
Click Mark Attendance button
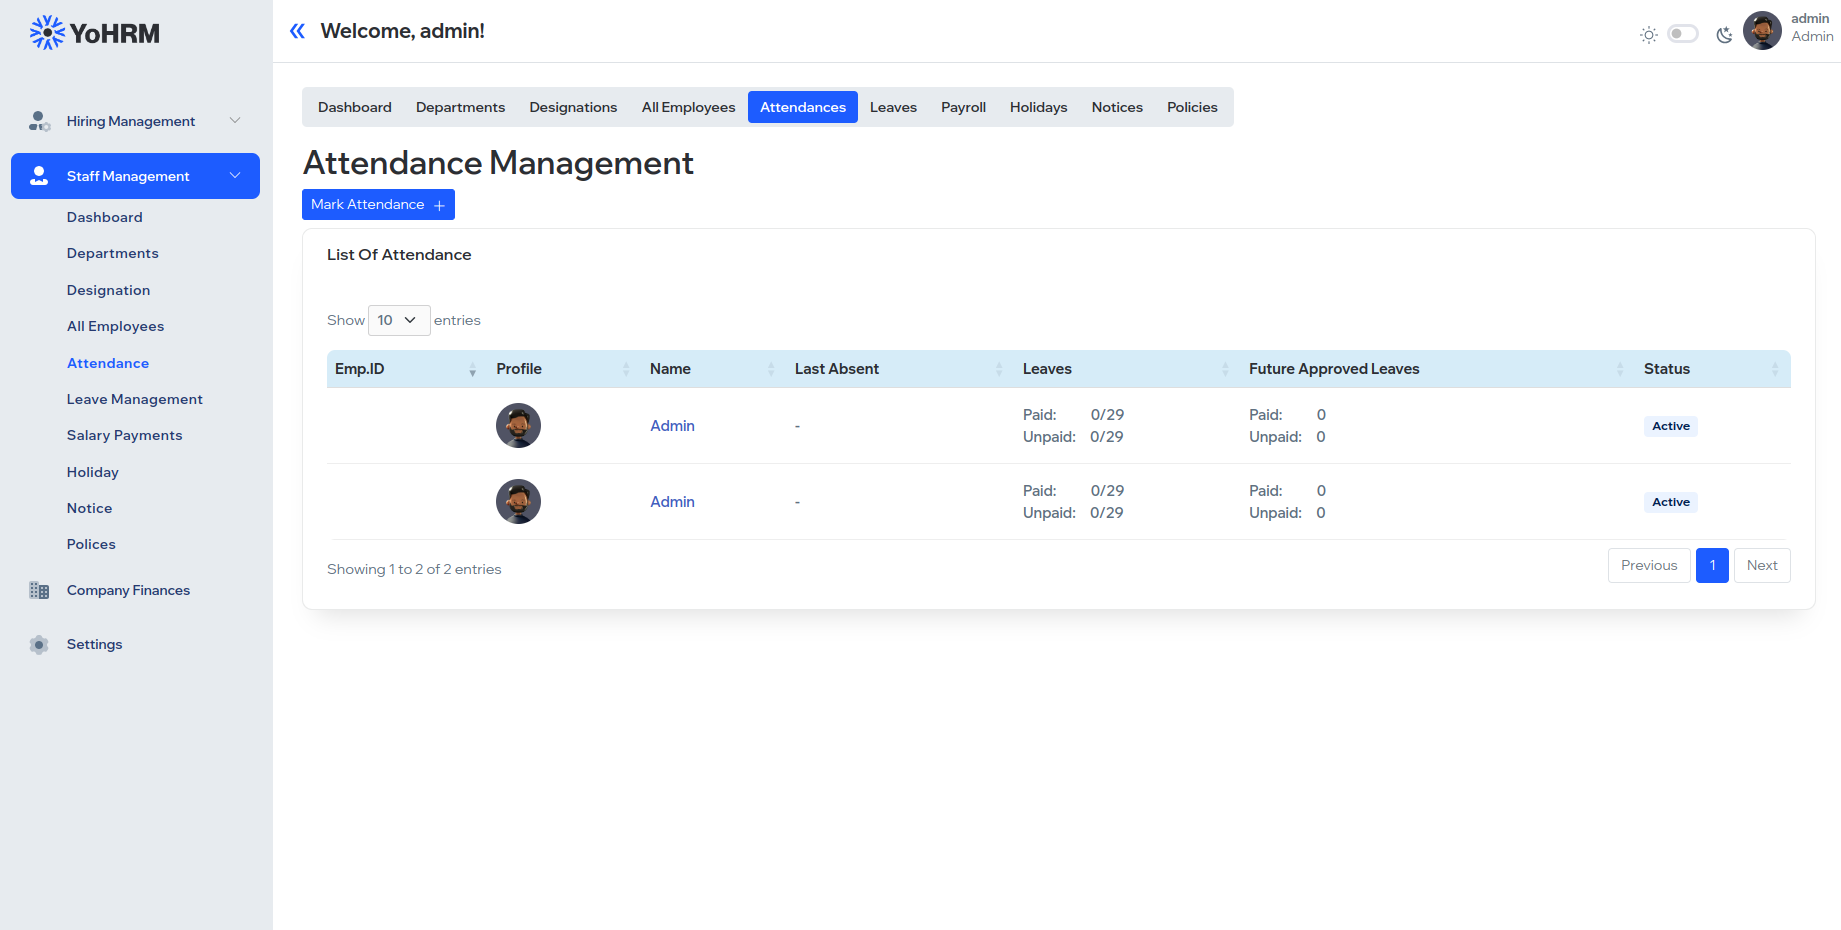pos(378,204)
